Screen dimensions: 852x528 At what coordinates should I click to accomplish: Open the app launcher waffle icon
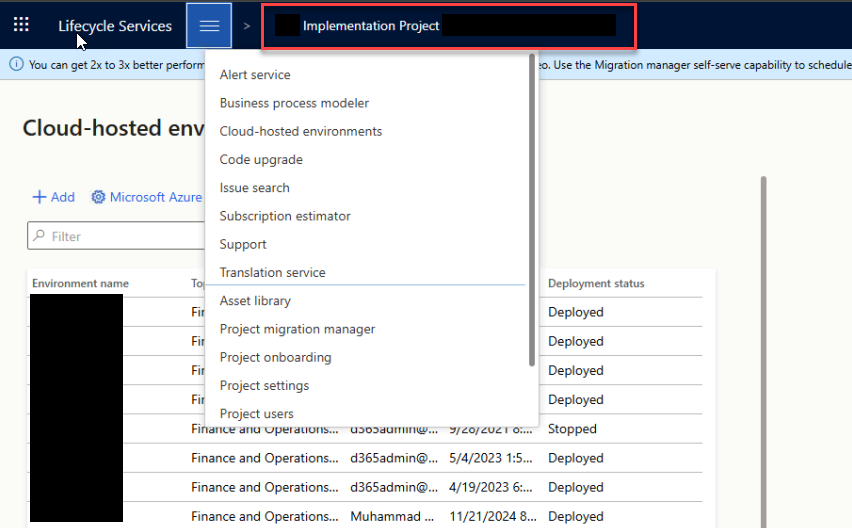coord(21,24)
